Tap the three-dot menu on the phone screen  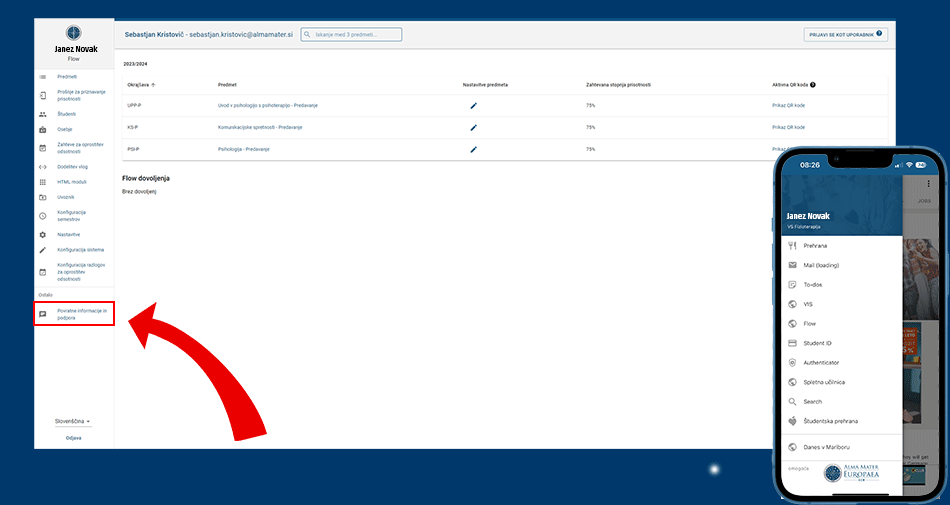[928, 184]
